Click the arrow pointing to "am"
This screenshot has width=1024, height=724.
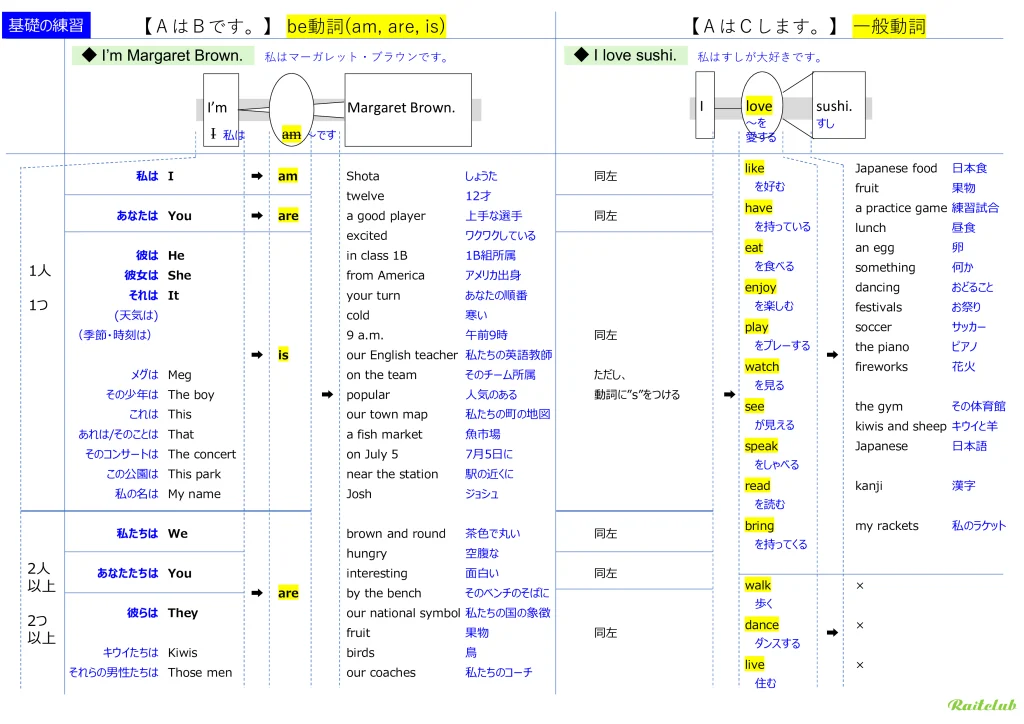(x=256, y=176)
